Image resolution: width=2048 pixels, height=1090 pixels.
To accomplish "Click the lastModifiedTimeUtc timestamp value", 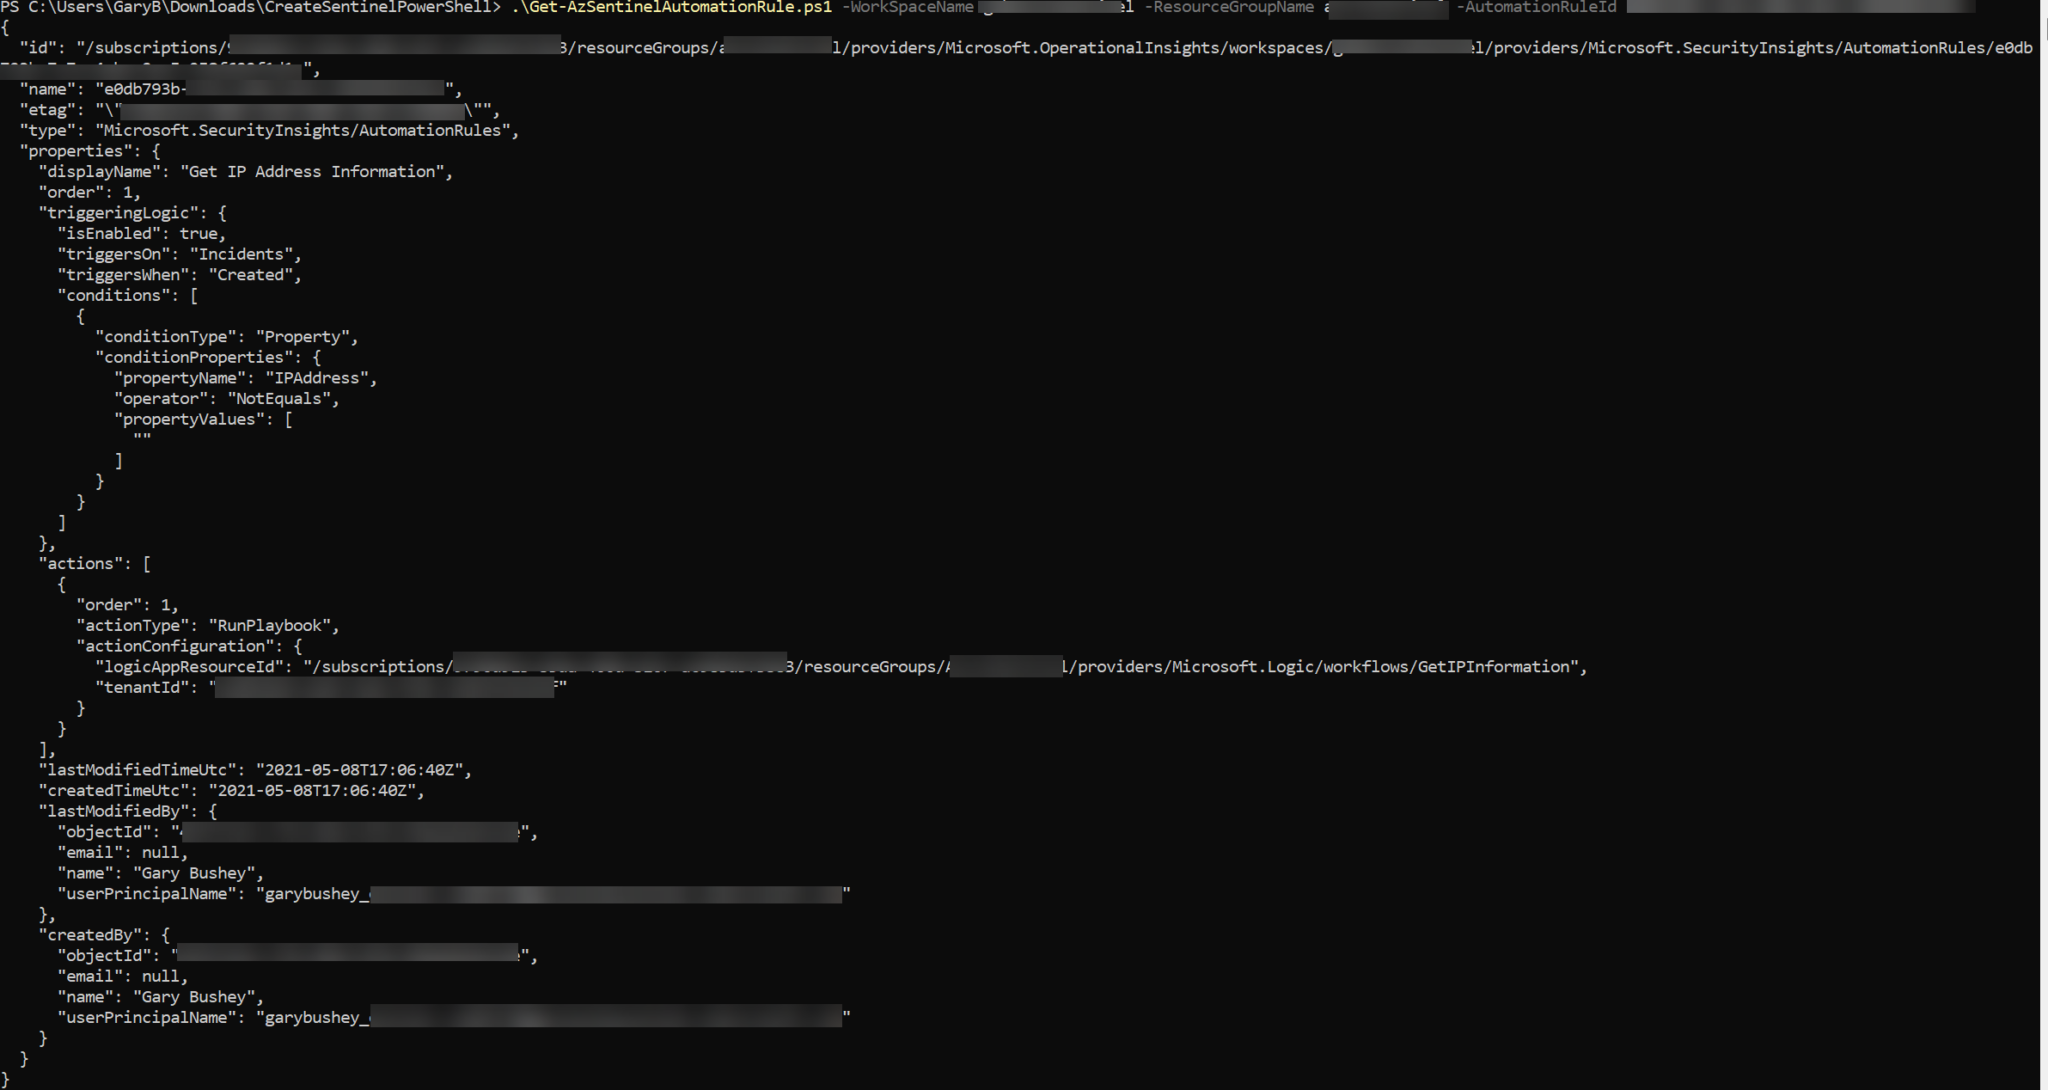I will point(366,769).
